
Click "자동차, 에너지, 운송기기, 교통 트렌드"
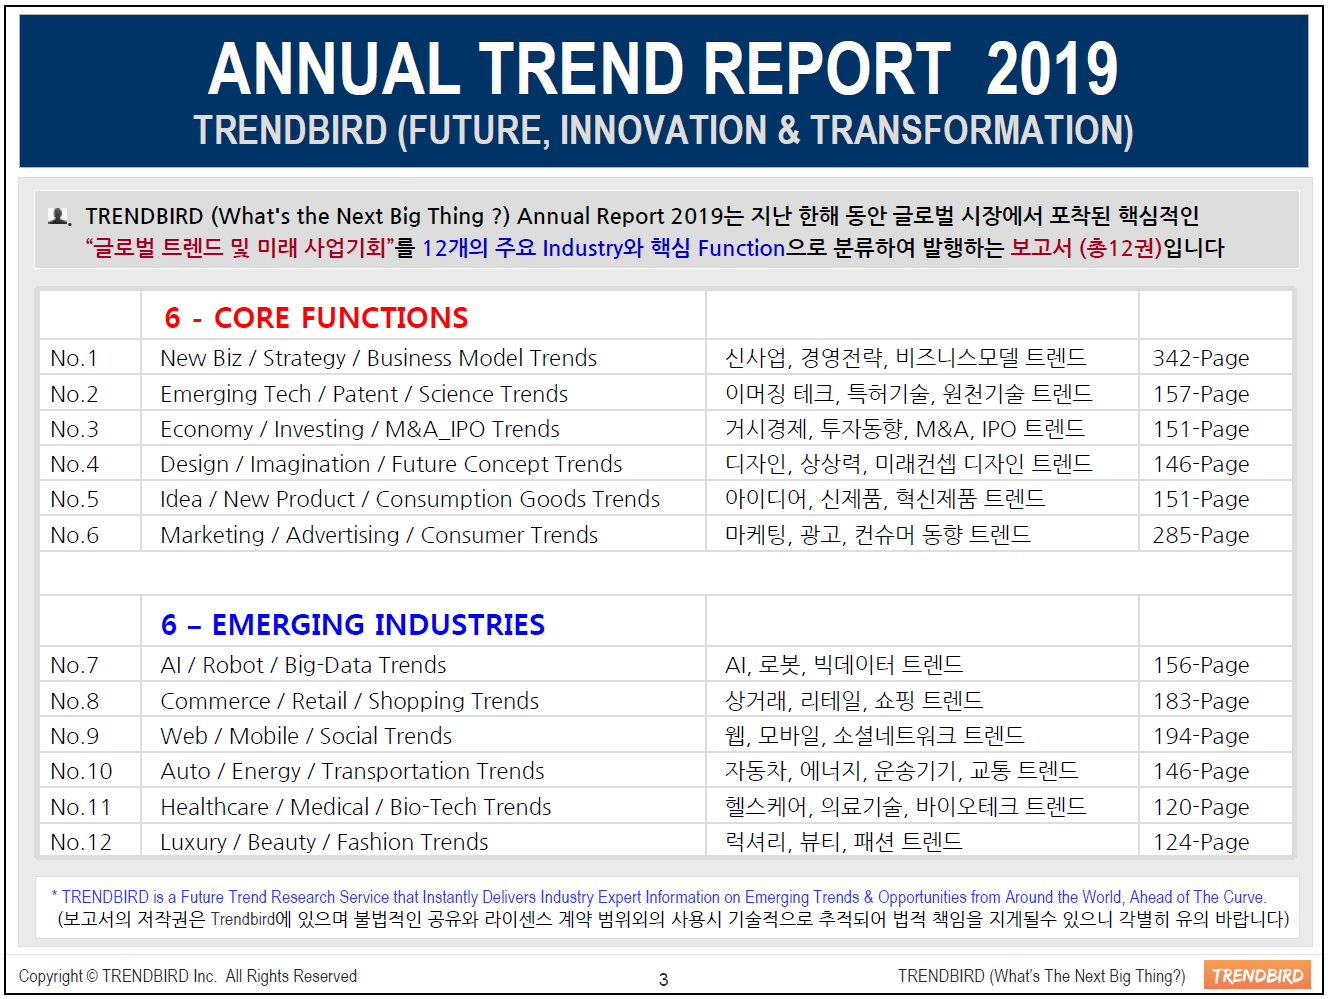point(902,771)
